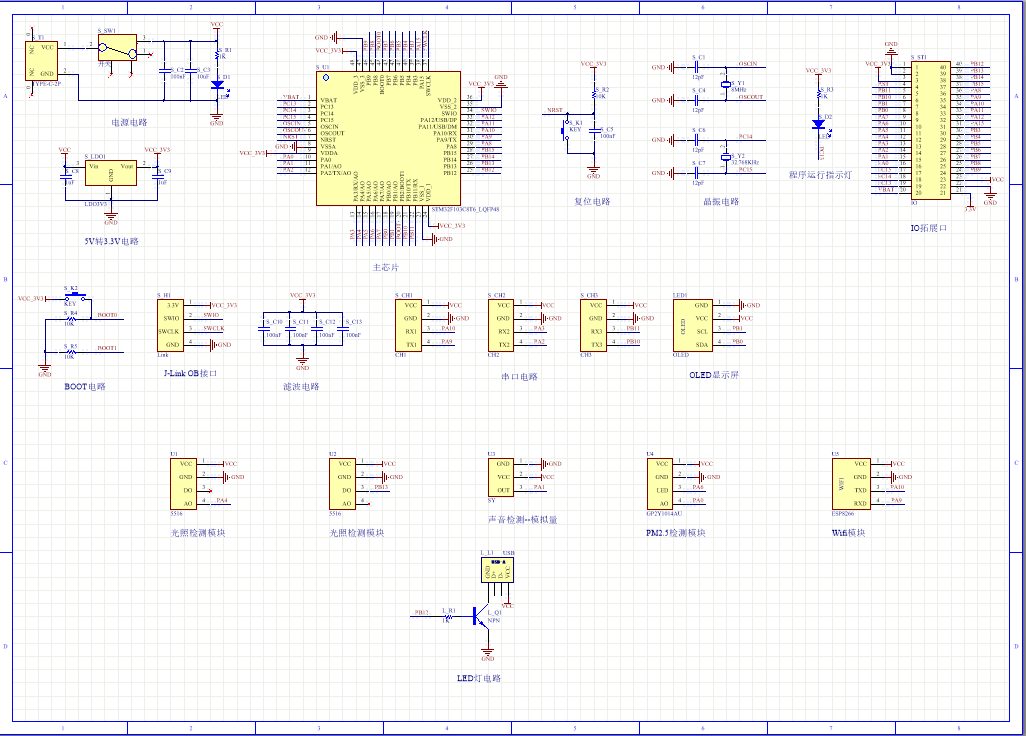Select the S_C3 10uF capacitor
1026x736 pixels.
[x=190, y=71]
